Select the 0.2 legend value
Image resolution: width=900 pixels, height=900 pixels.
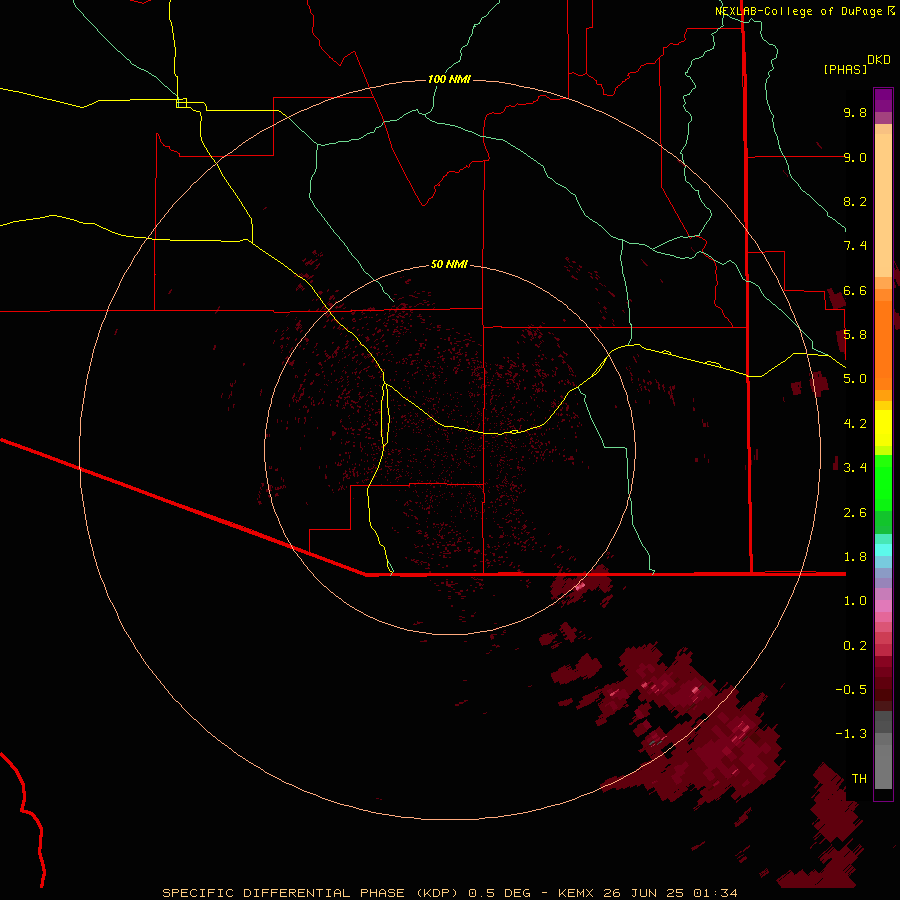(855, 646)
